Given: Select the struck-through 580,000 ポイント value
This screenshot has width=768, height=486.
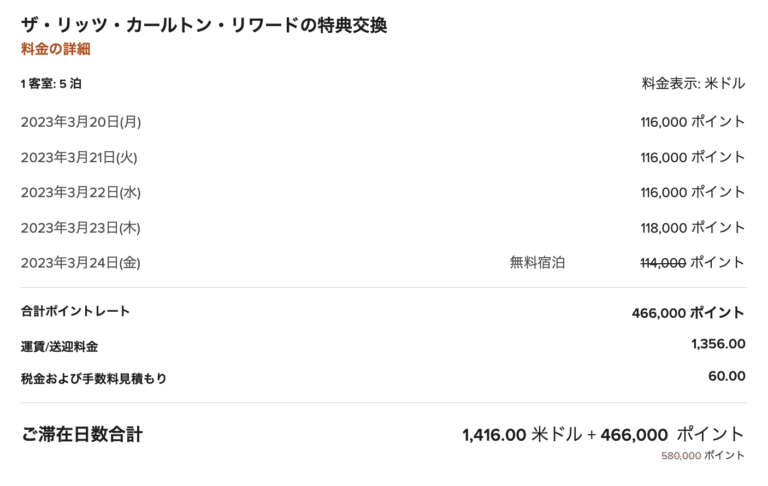Looking at the screenshot, I should (703, 456).
